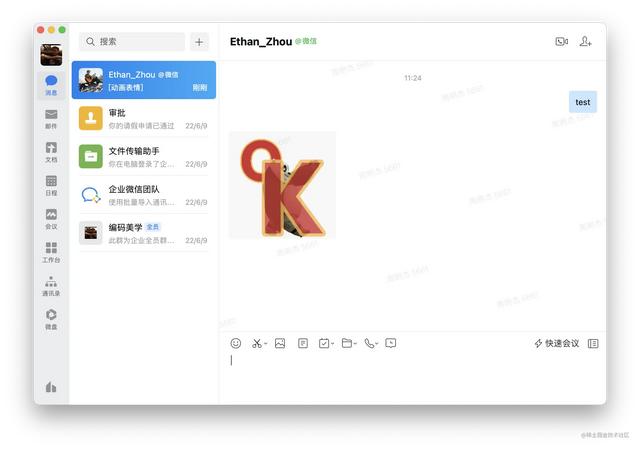
Task: Click the 全员 tag on 编码美学
Action: pyautogui.click(x=153, y=227)
